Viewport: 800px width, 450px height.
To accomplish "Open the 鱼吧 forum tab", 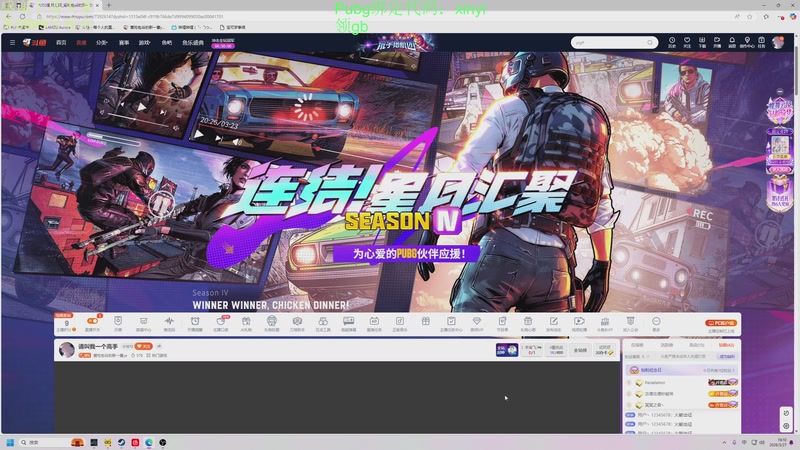I will 167,43.
